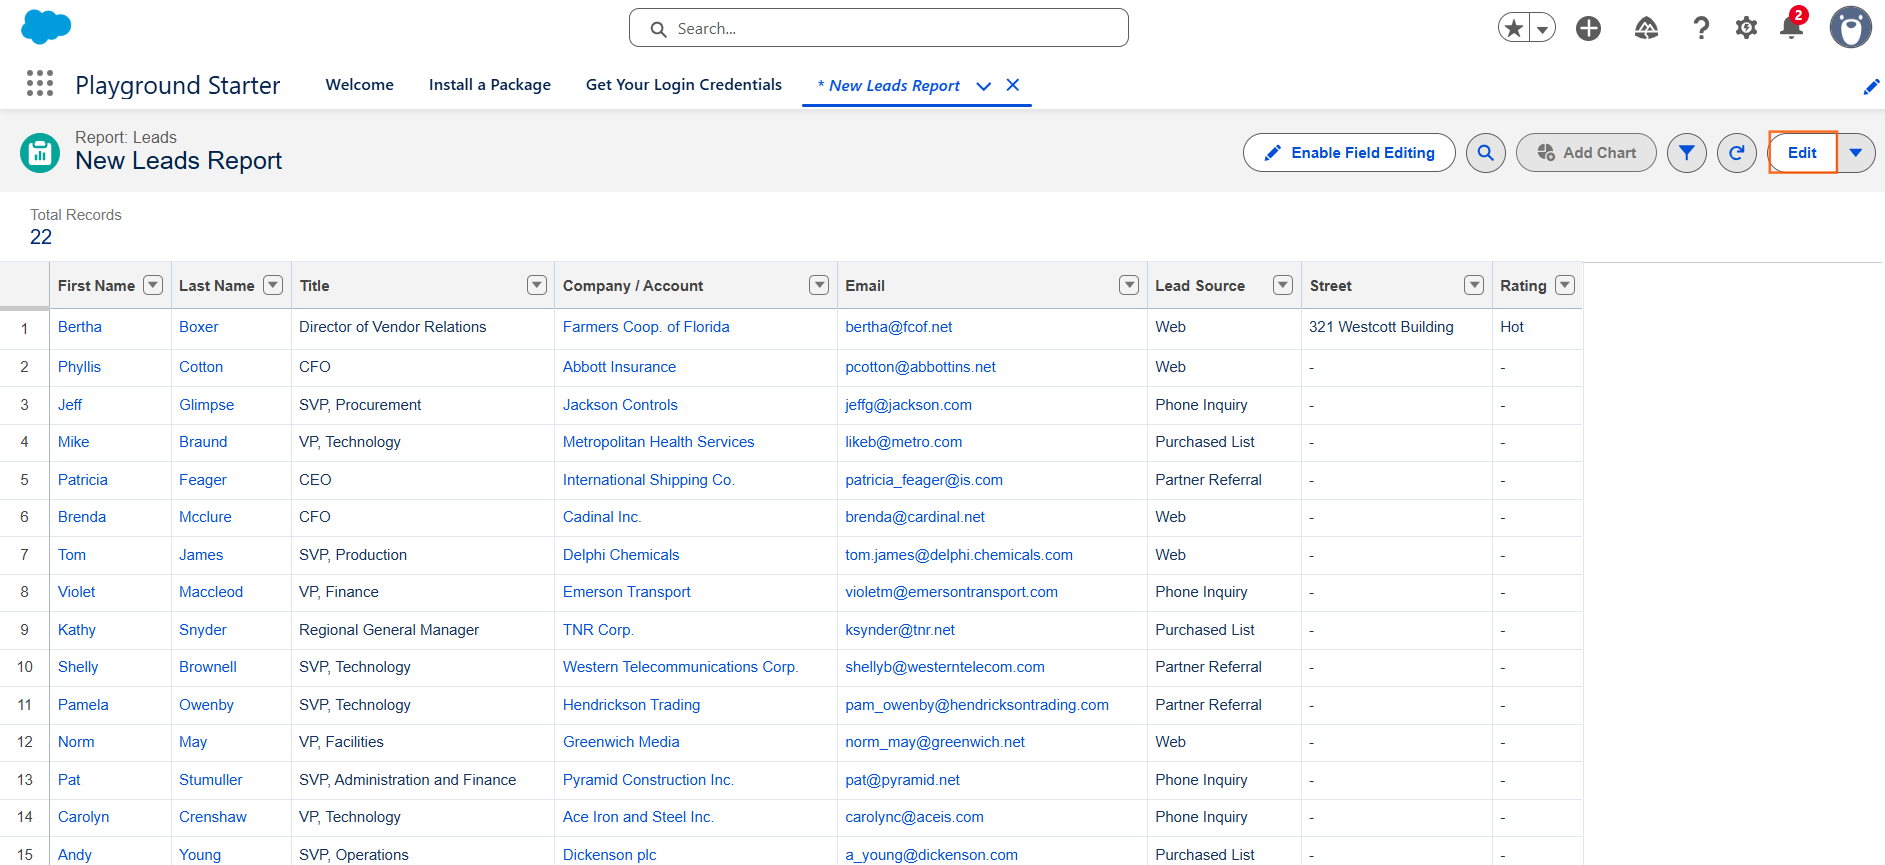This screenshot has width=1885, height=865.
Task: Click the Leads report icon
Action: tap(40, 153)
